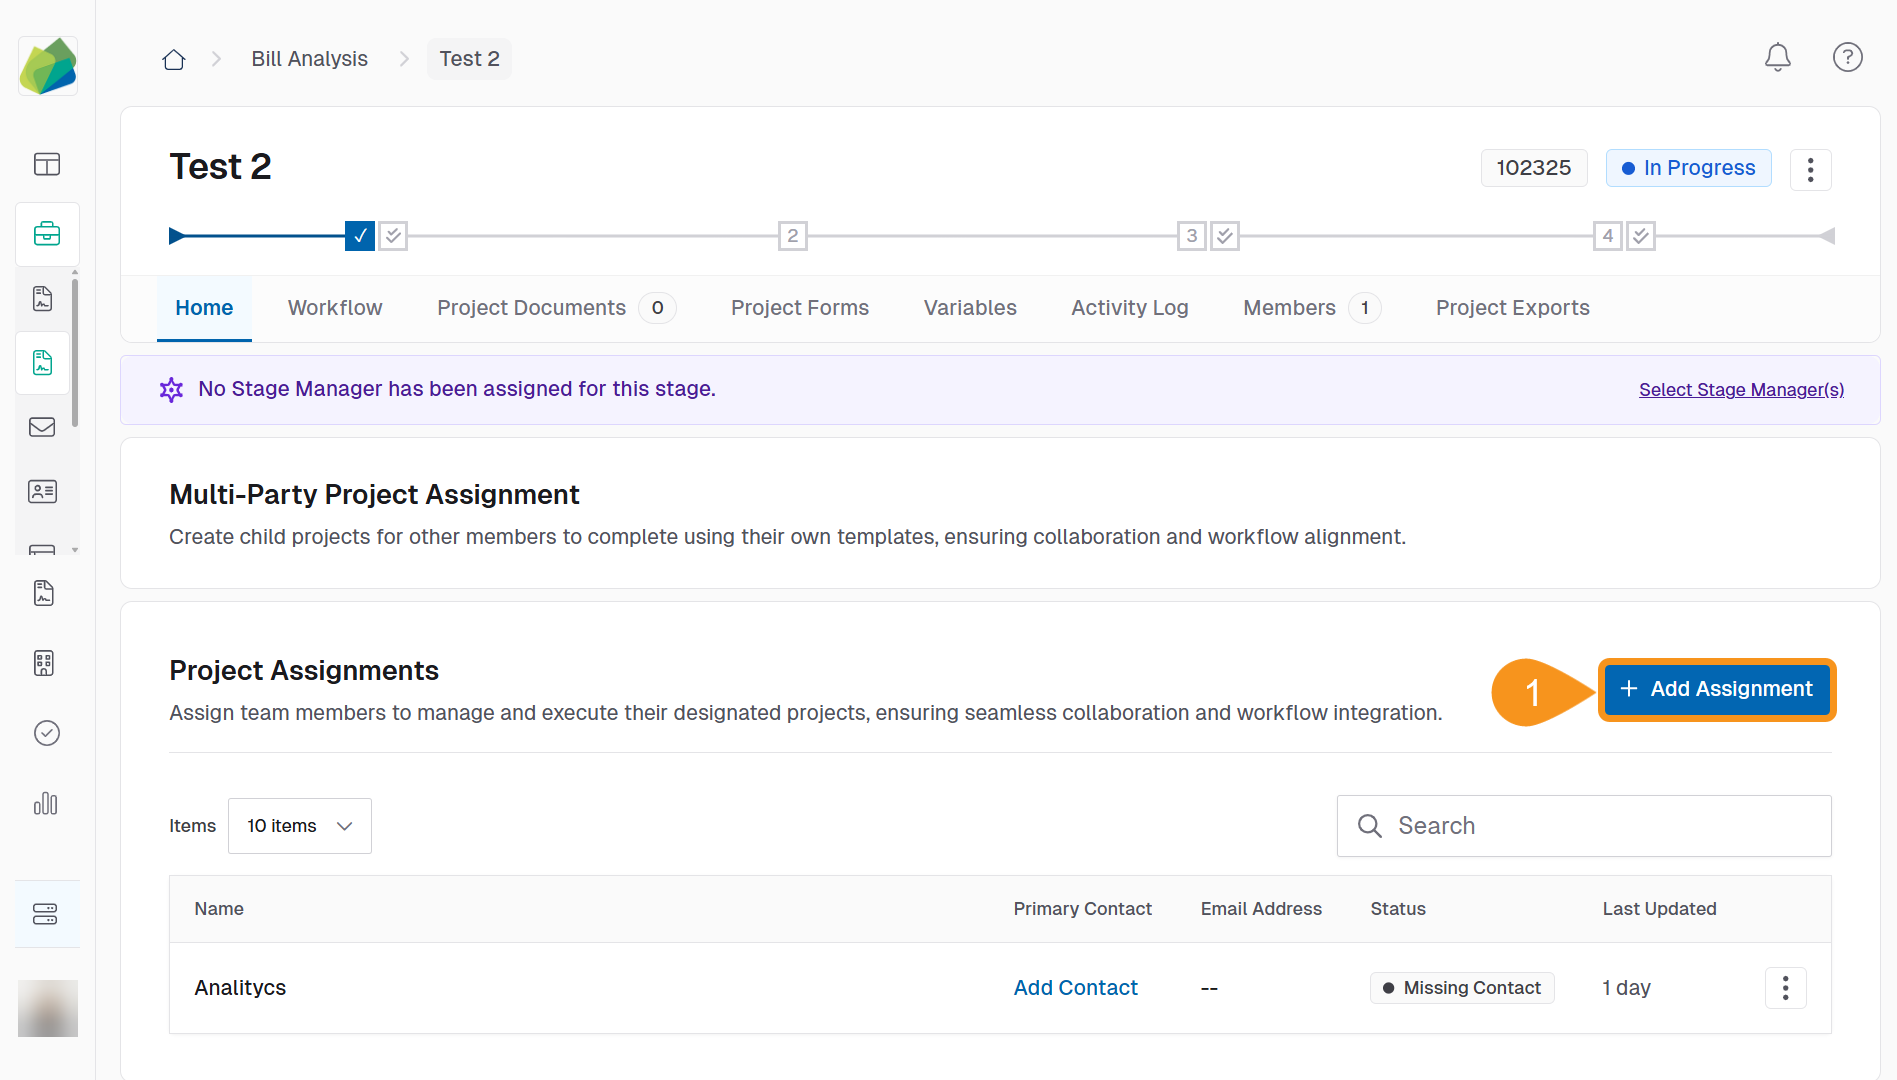Open the Analitycs row actions menu
Image resolution: width=1897 pixels, height=1080 pixels.
[x=1785, y=988]
